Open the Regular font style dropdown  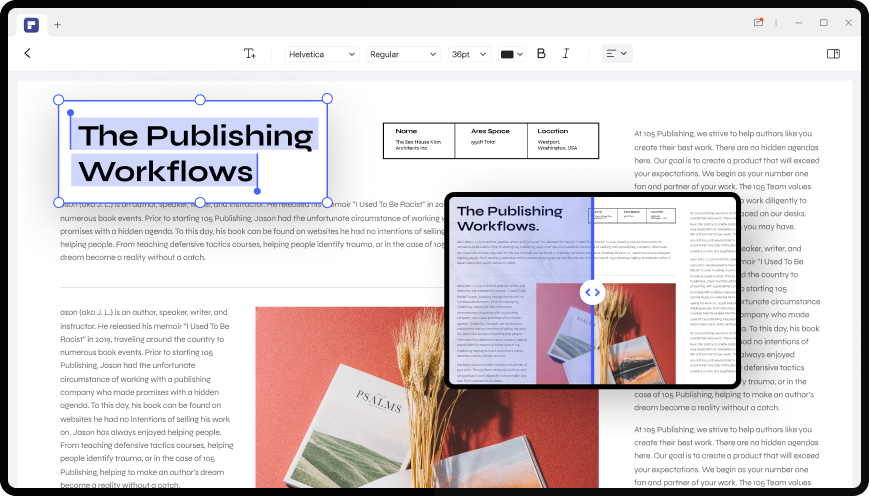point(403,54)
